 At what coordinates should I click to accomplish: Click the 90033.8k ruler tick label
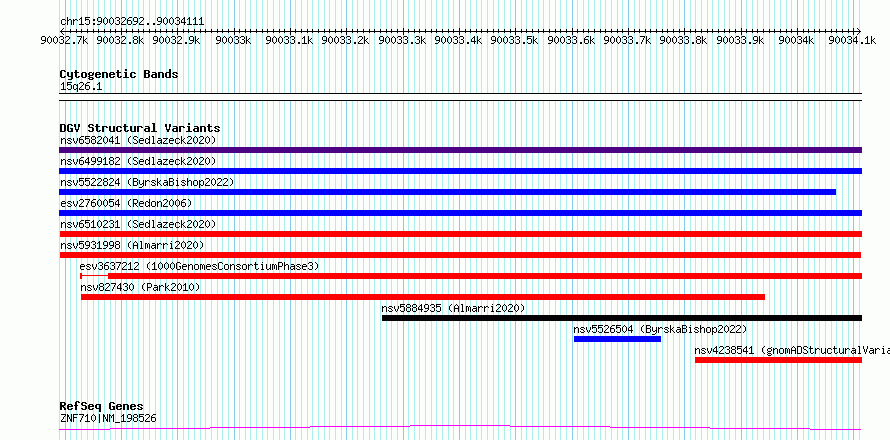pyautogui.click(x=684, y=40)
